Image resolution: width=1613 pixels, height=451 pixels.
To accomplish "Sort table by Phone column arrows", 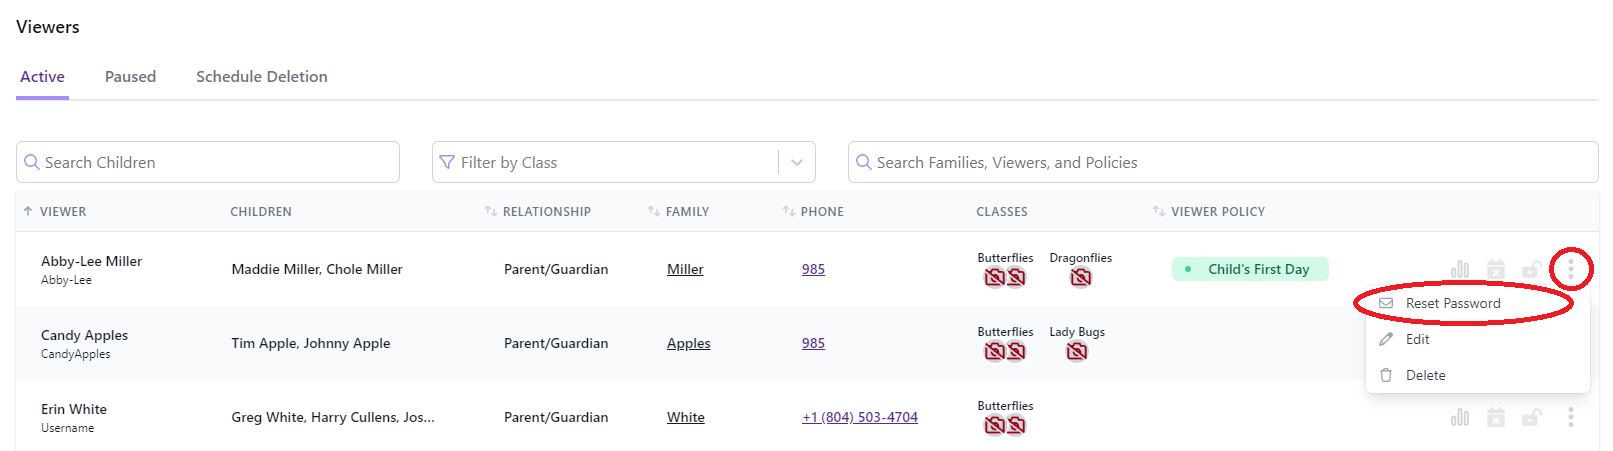I will pyautogui.click(x=788, y=212).
